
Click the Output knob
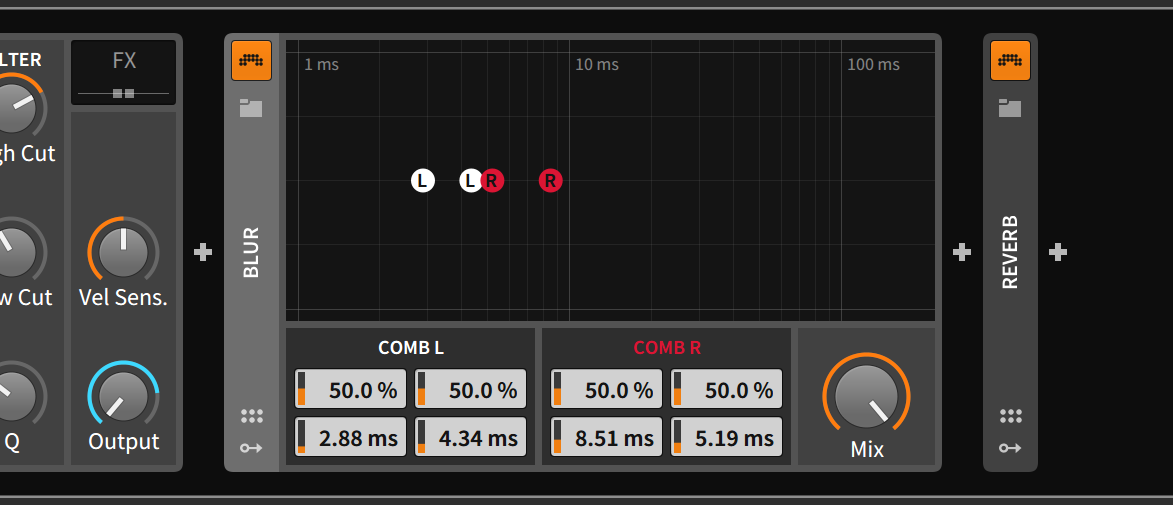click(123, 397)
